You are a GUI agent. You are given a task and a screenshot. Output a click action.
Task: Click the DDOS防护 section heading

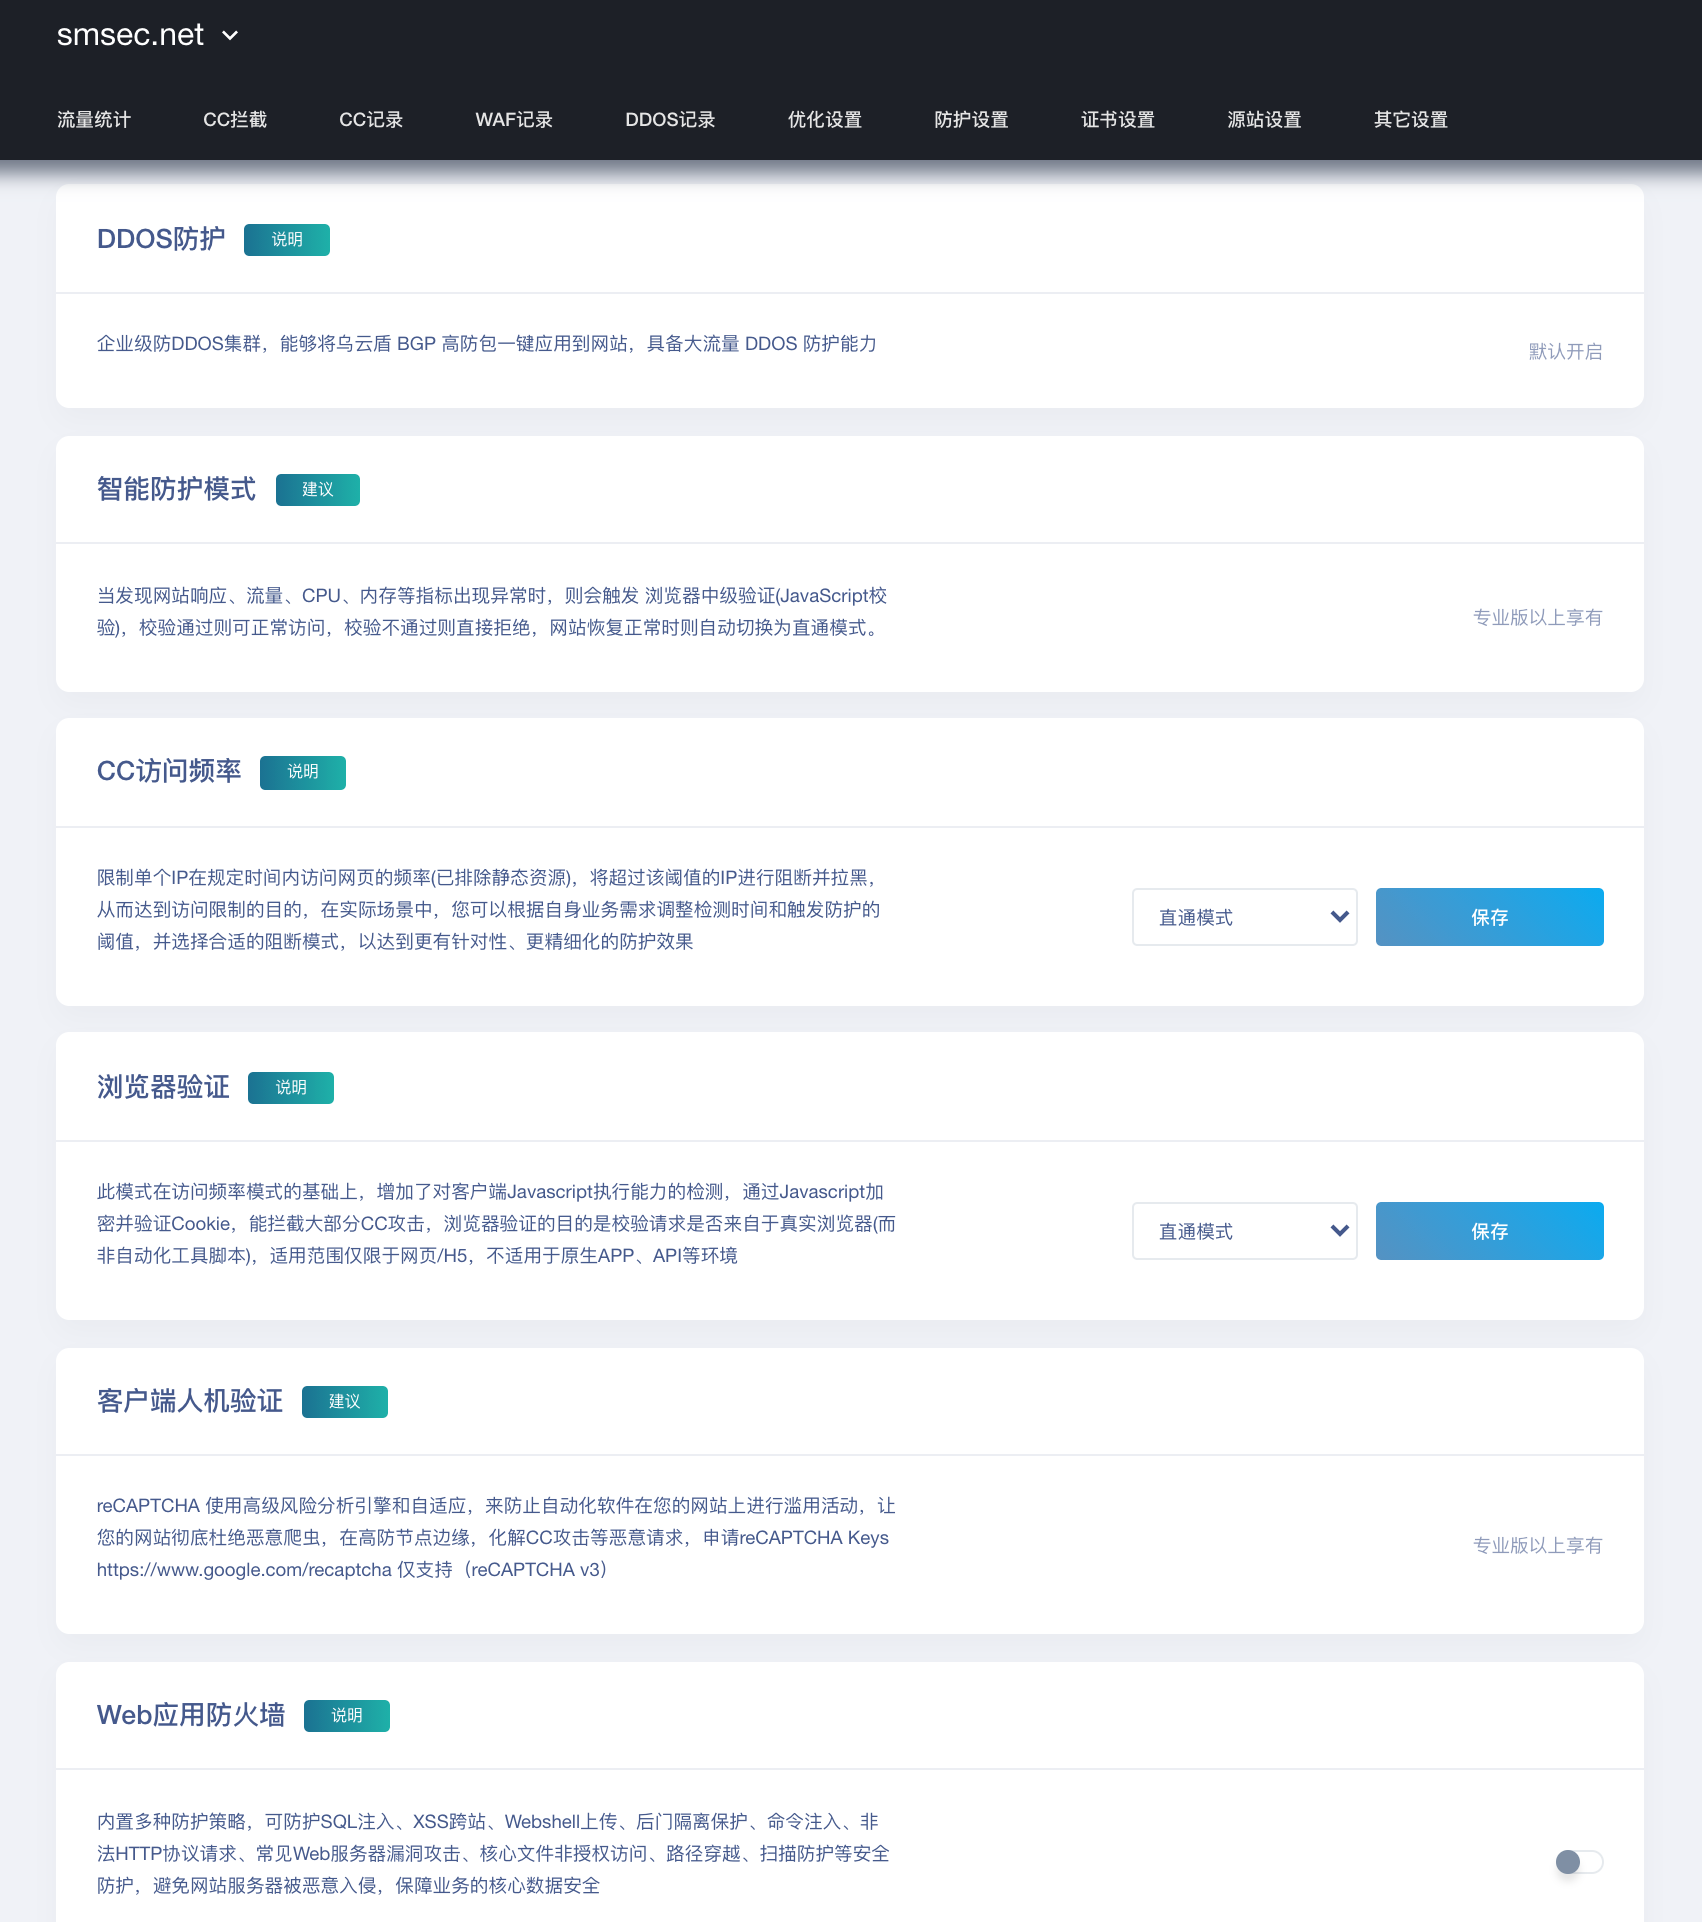pos(161,240)
